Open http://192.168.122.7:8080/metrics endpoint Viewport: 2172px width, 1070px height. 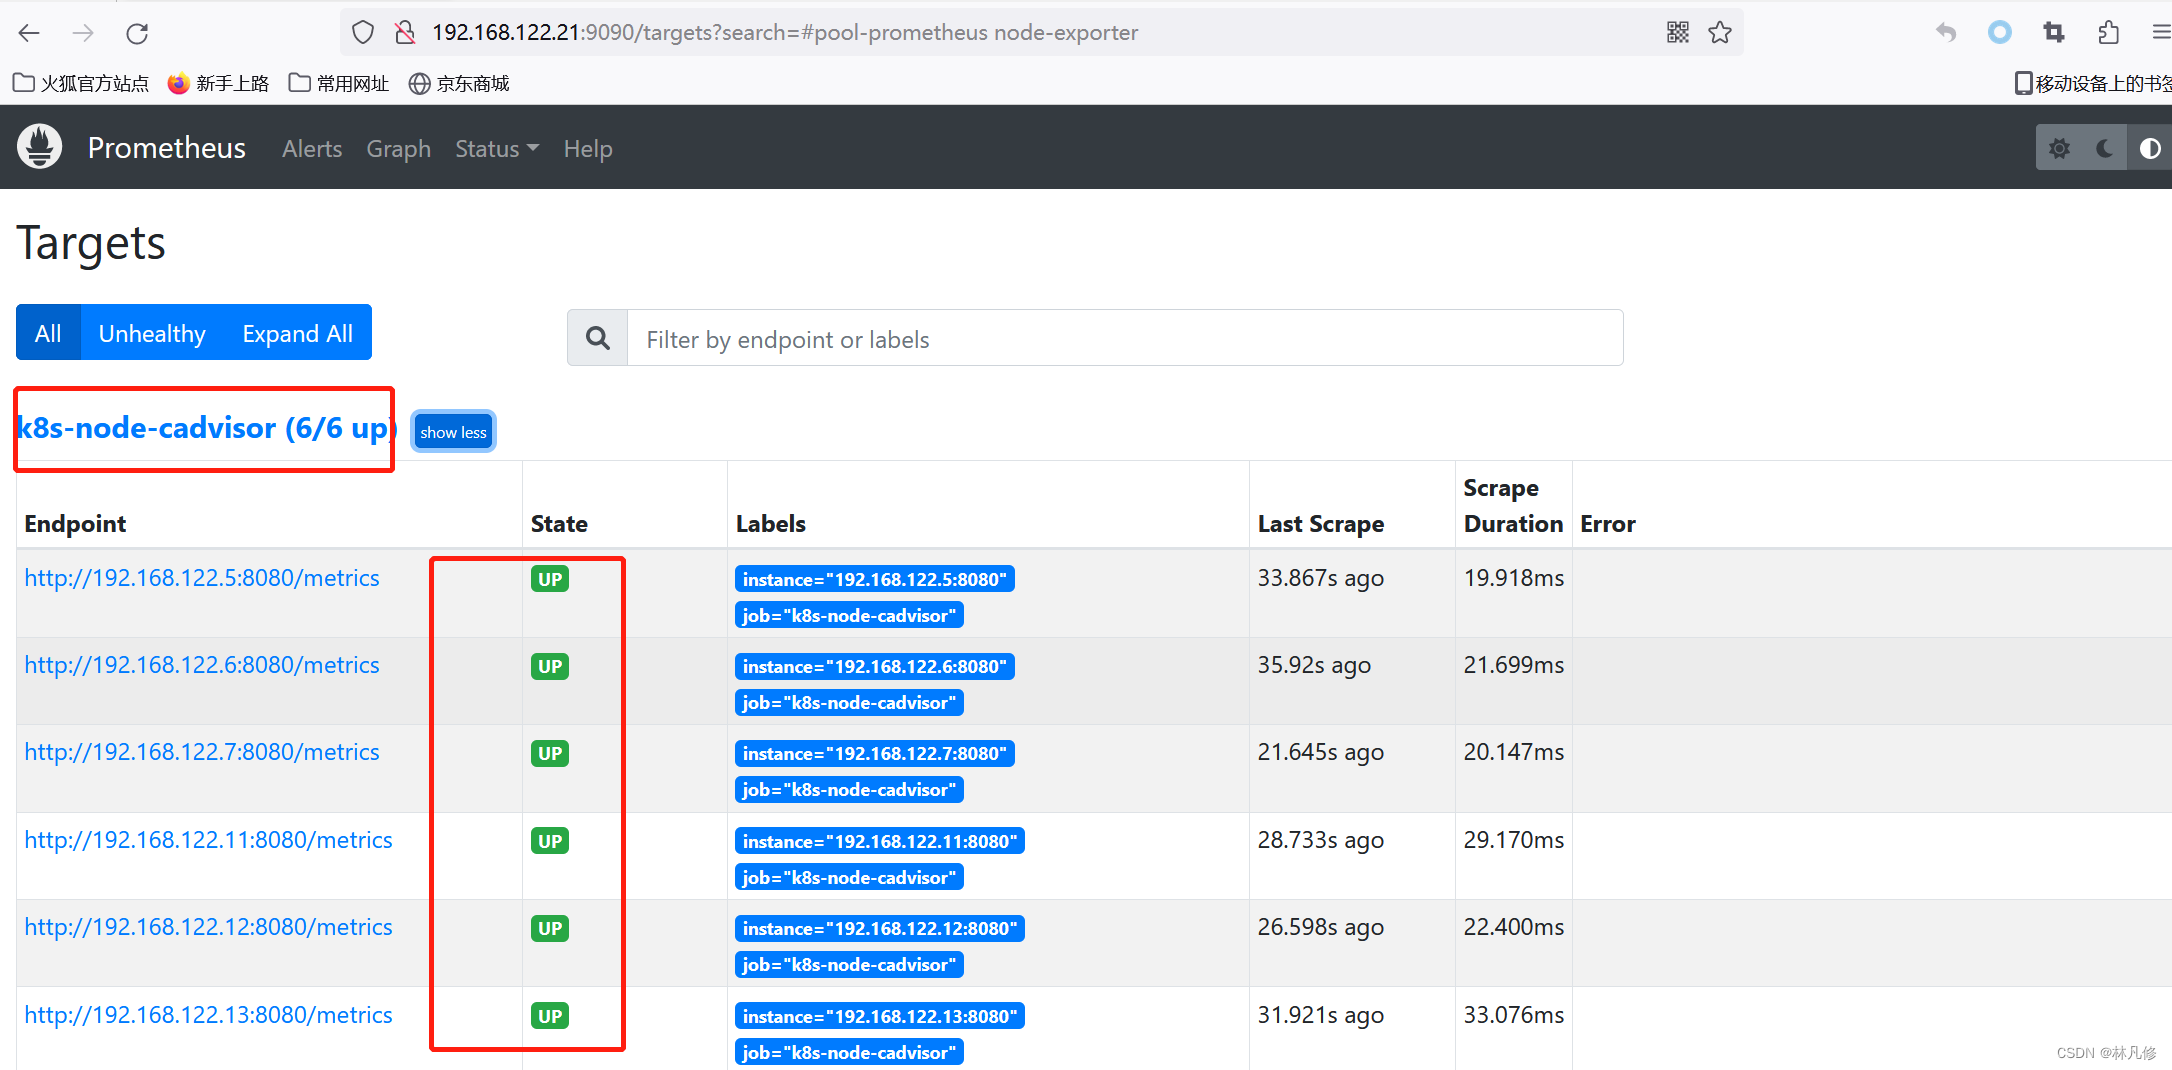coord(202,752)
